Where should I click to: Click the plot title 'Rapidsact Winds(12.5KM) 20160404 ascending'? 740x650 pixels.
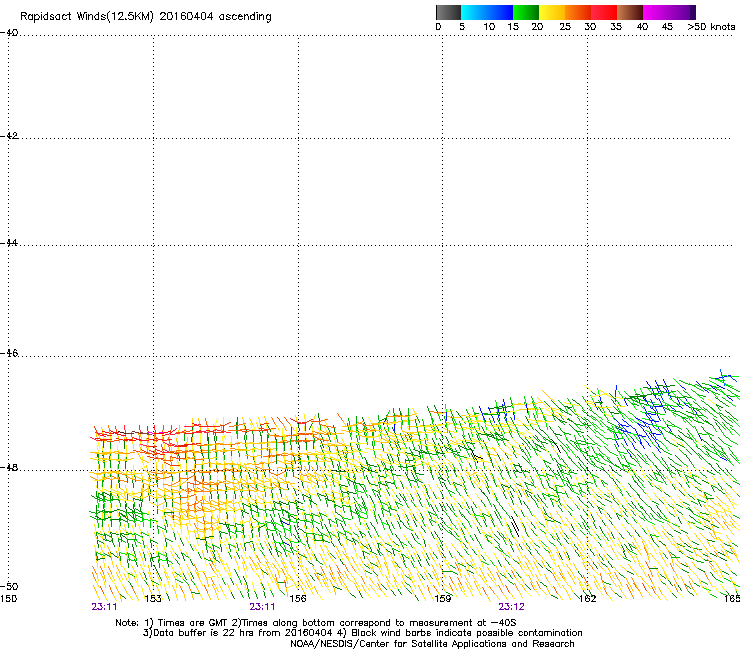pos(146,17)
